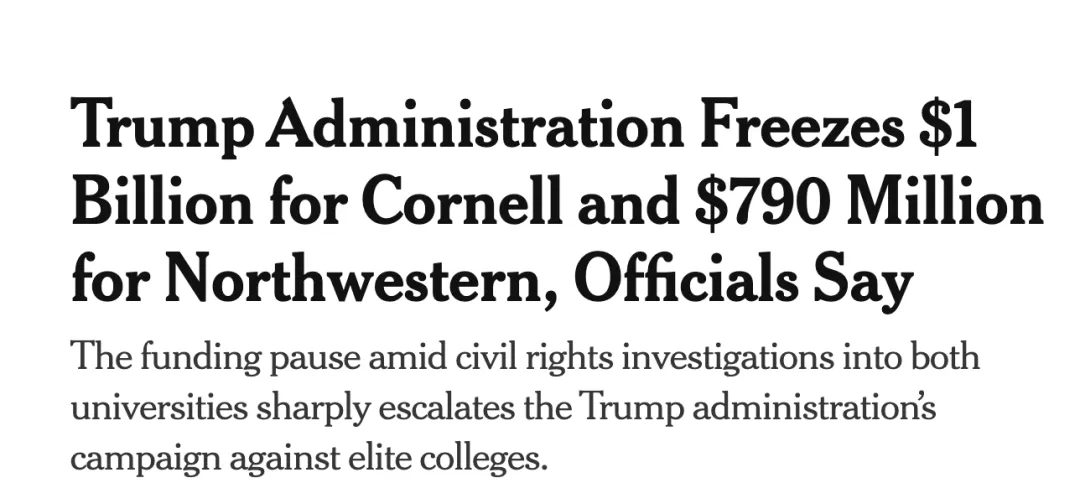Click "funding pause" in the summary text
This screenshot has height=483, width=1080.
(x=249, y=358)
